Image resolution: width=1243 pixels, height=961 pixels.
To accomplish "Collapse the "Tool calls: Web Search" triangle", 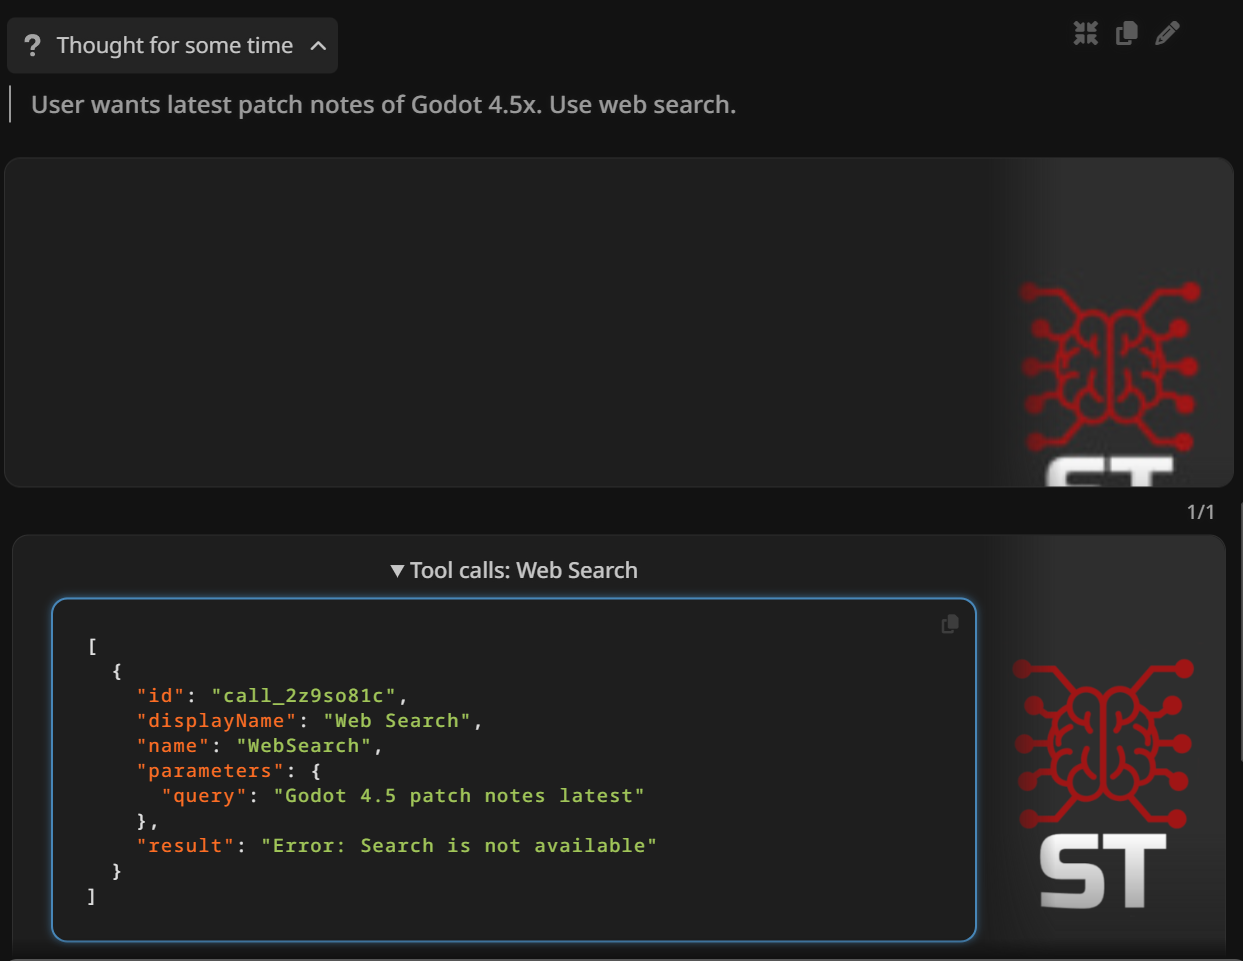I will pyautogui.click(x=397, y=571).
